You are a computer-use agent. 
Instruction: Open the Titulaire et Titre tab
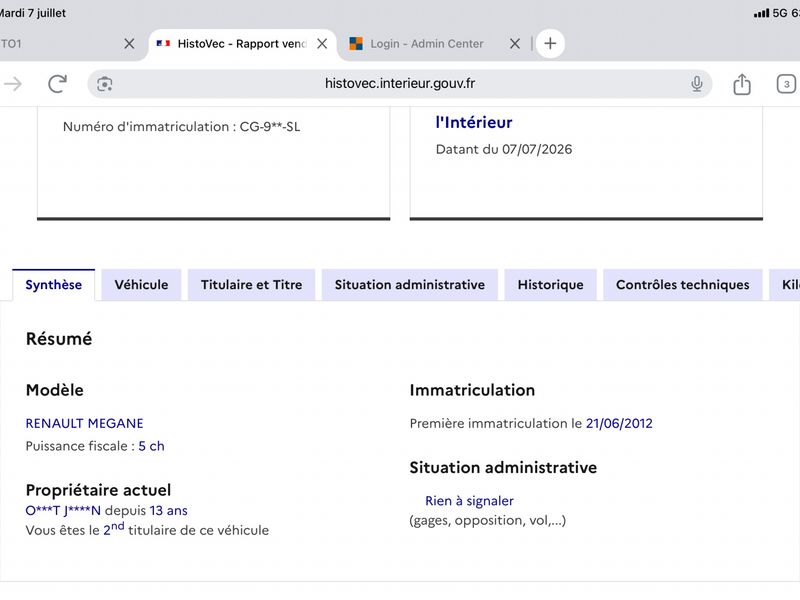pos(252,285)
